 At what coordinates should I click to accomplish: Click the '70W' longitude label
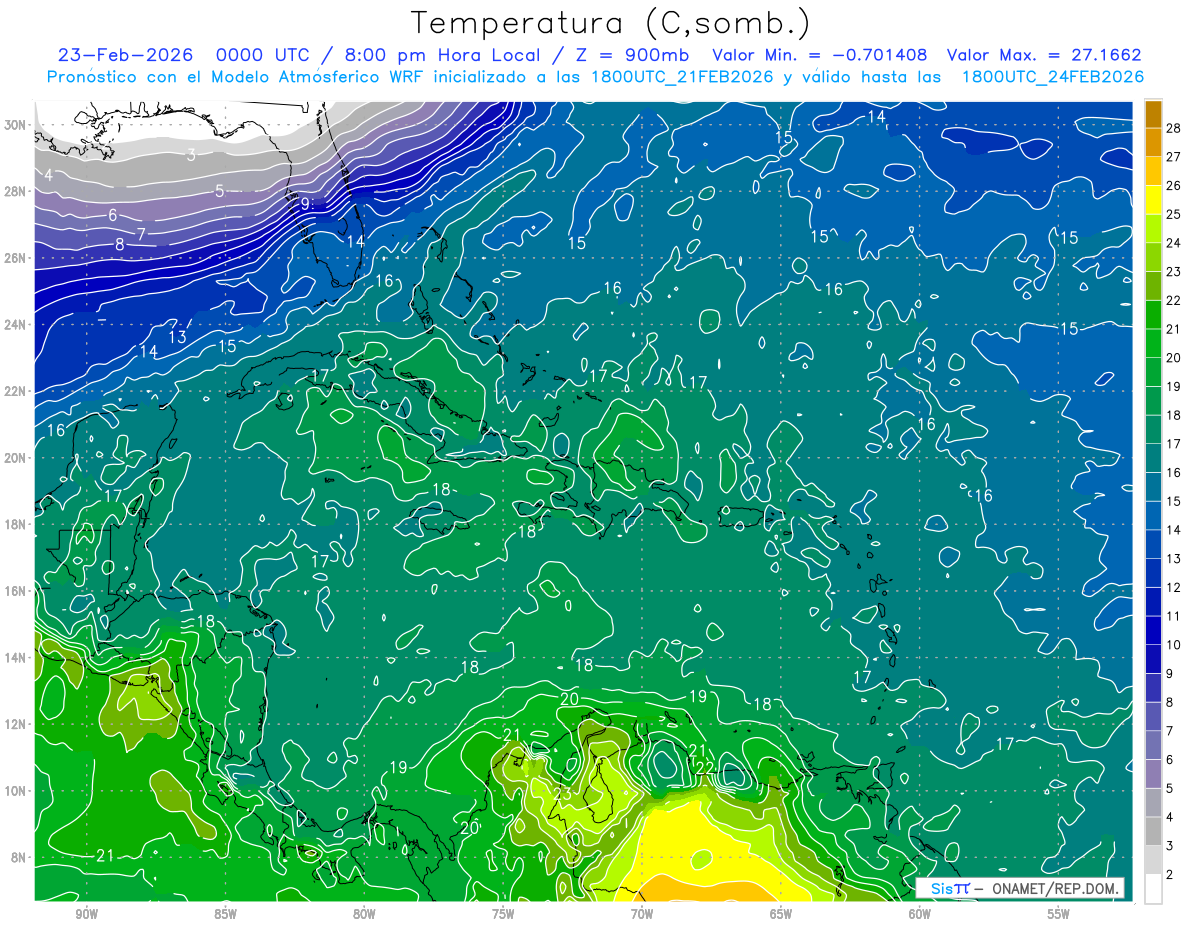click(x=642, y=914)
